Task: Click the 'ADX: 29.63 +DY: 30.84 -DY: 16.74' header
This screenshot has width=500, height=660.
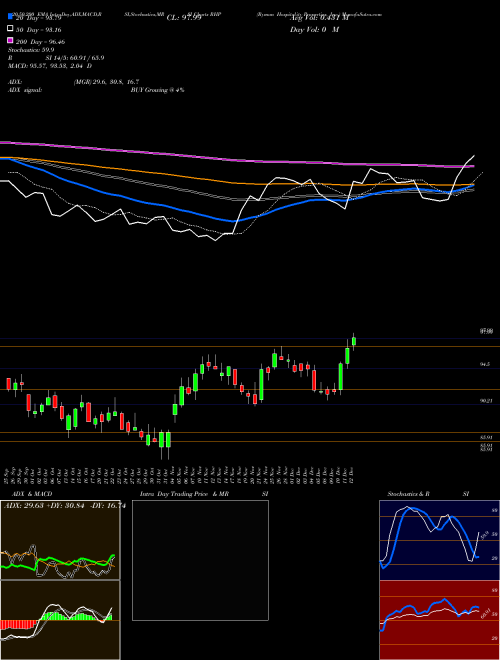Action: coord(64,506)
